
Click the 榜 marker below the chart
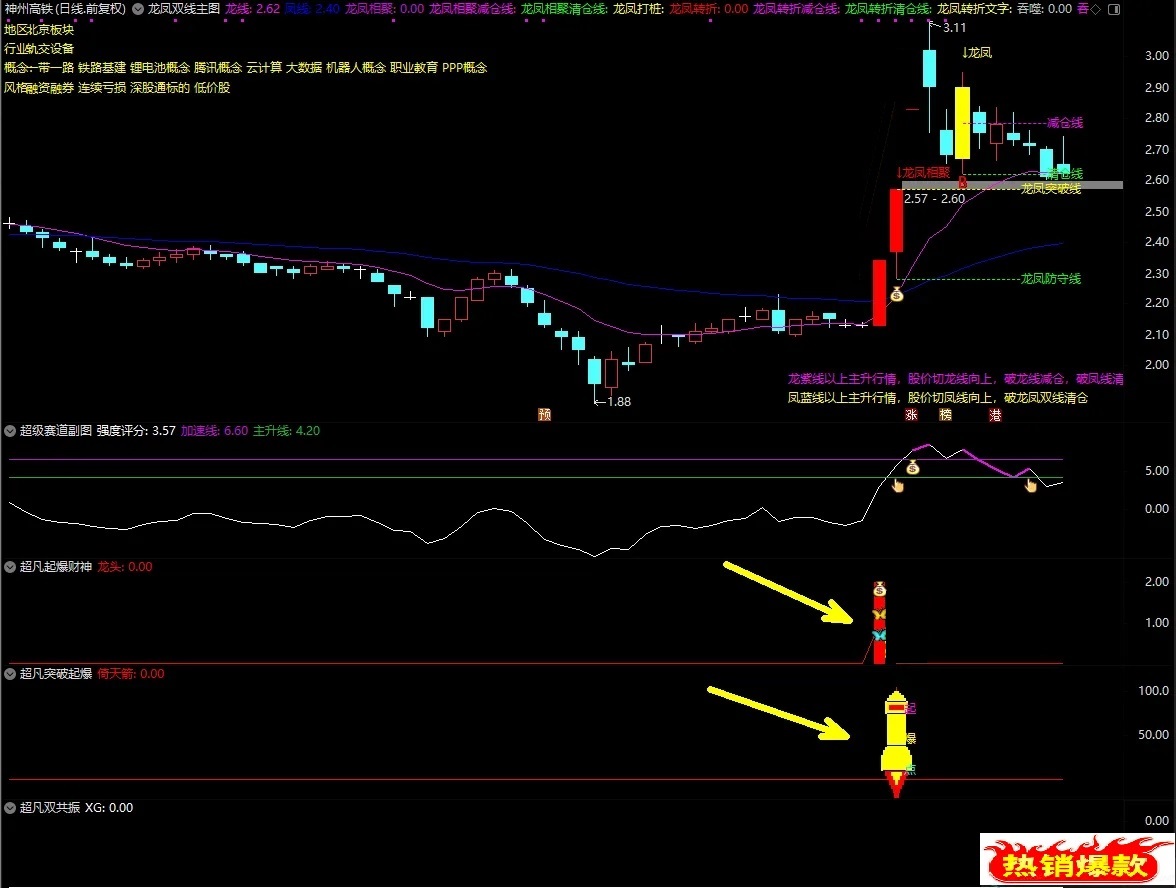pos(945,415)
